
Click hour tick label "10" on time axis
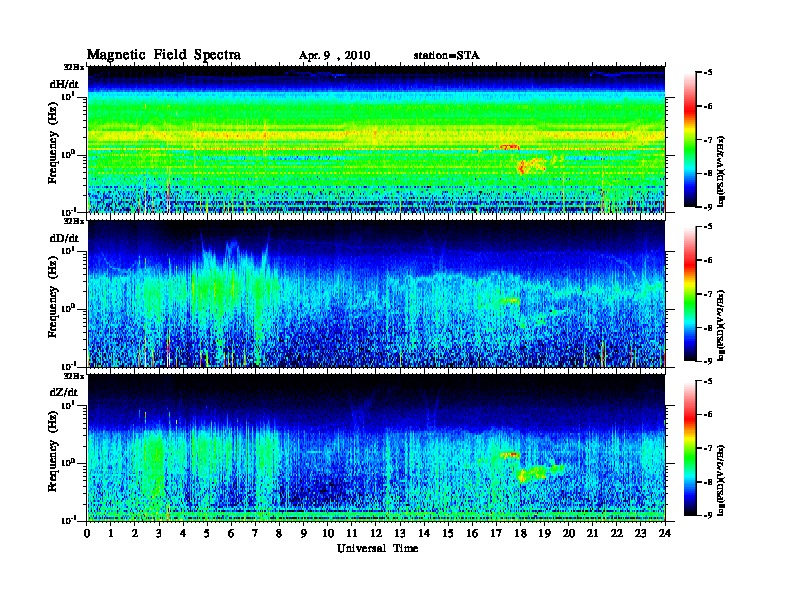328,534
